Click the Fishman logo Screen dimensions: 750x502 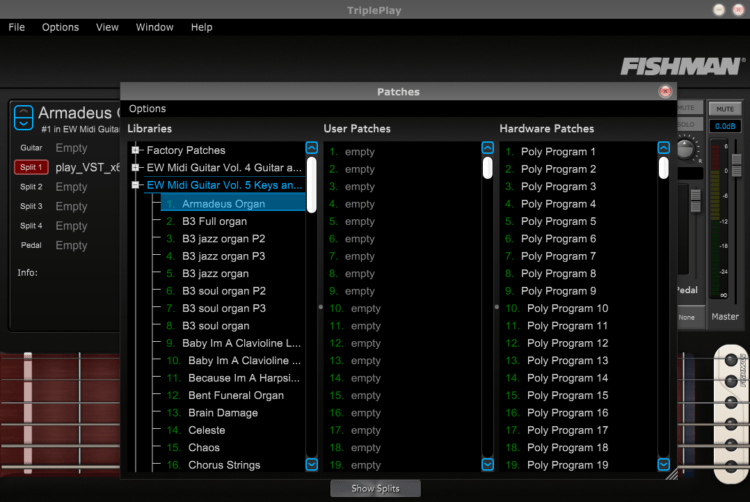(x=683, y=66)
